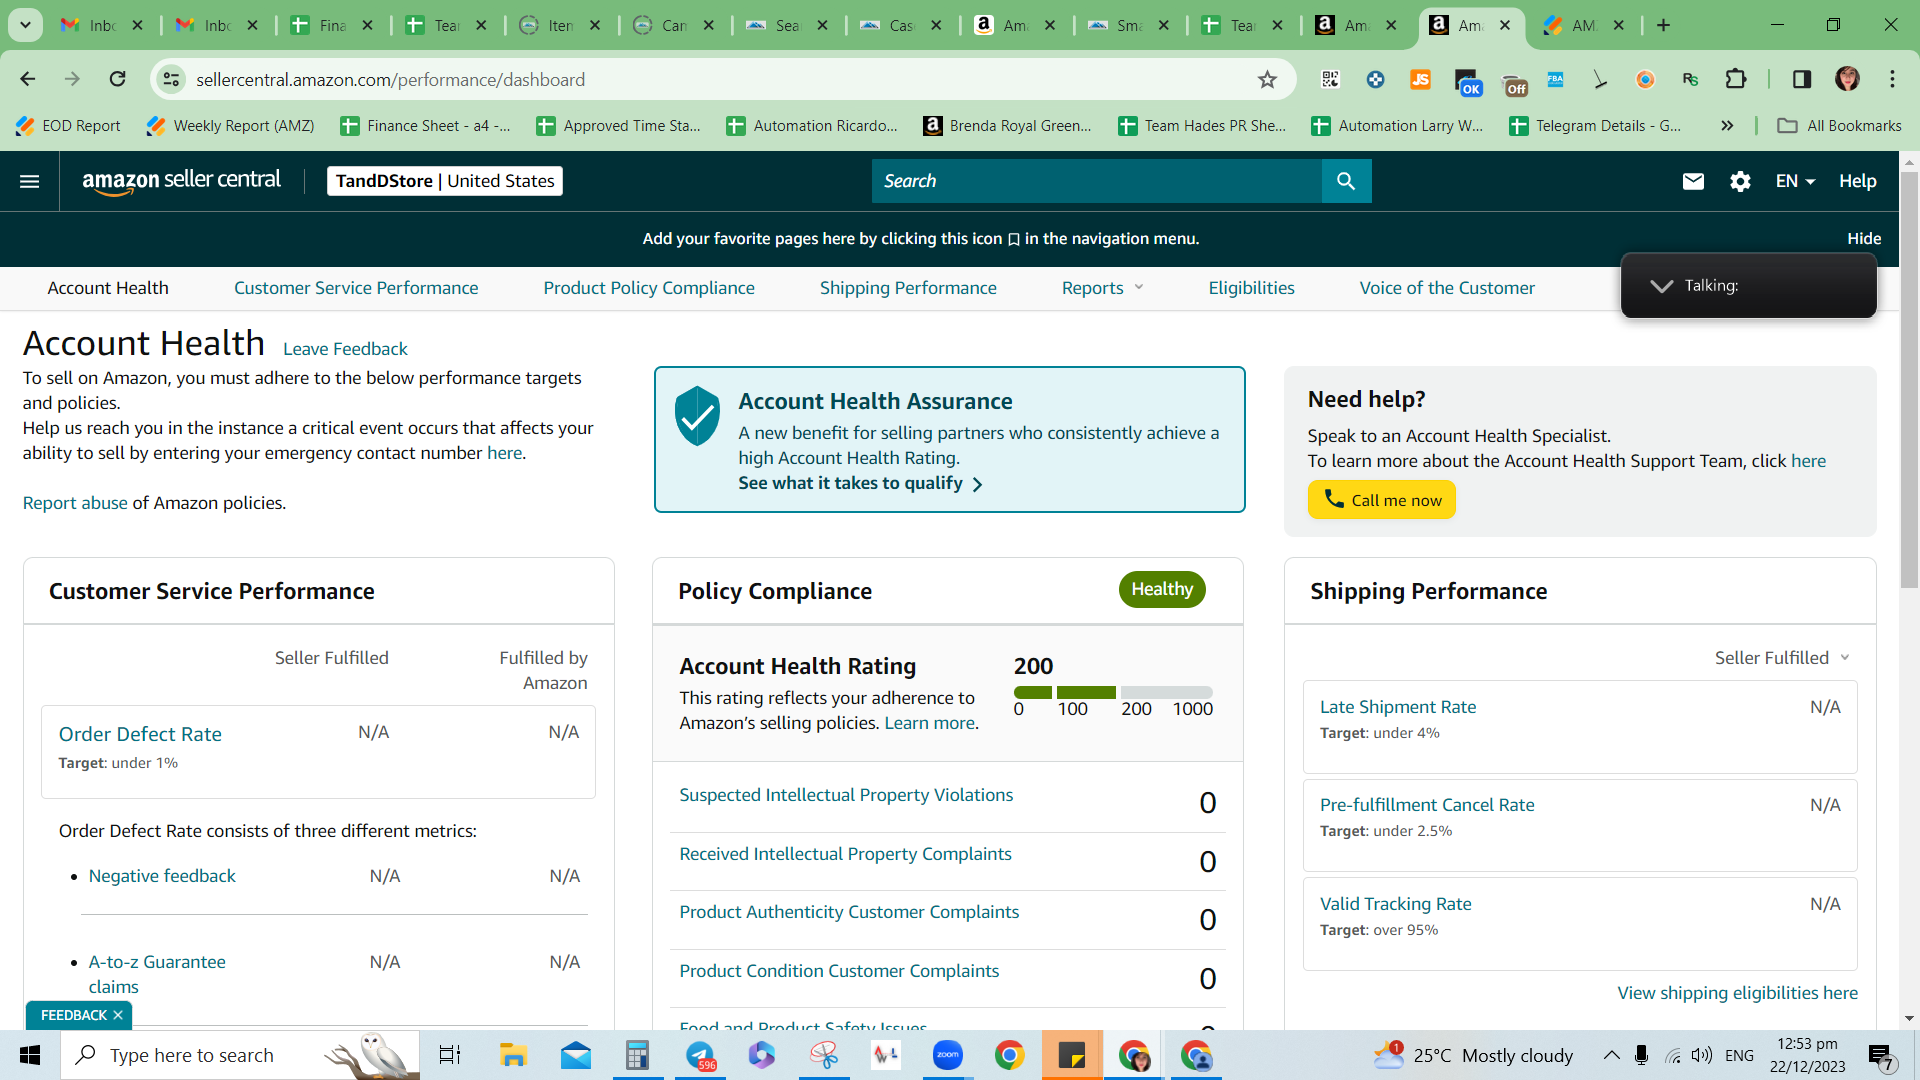Open Suspected Intellectual Property Violations
This screenshot has width=1920, height=1080.
pos(846,795)
